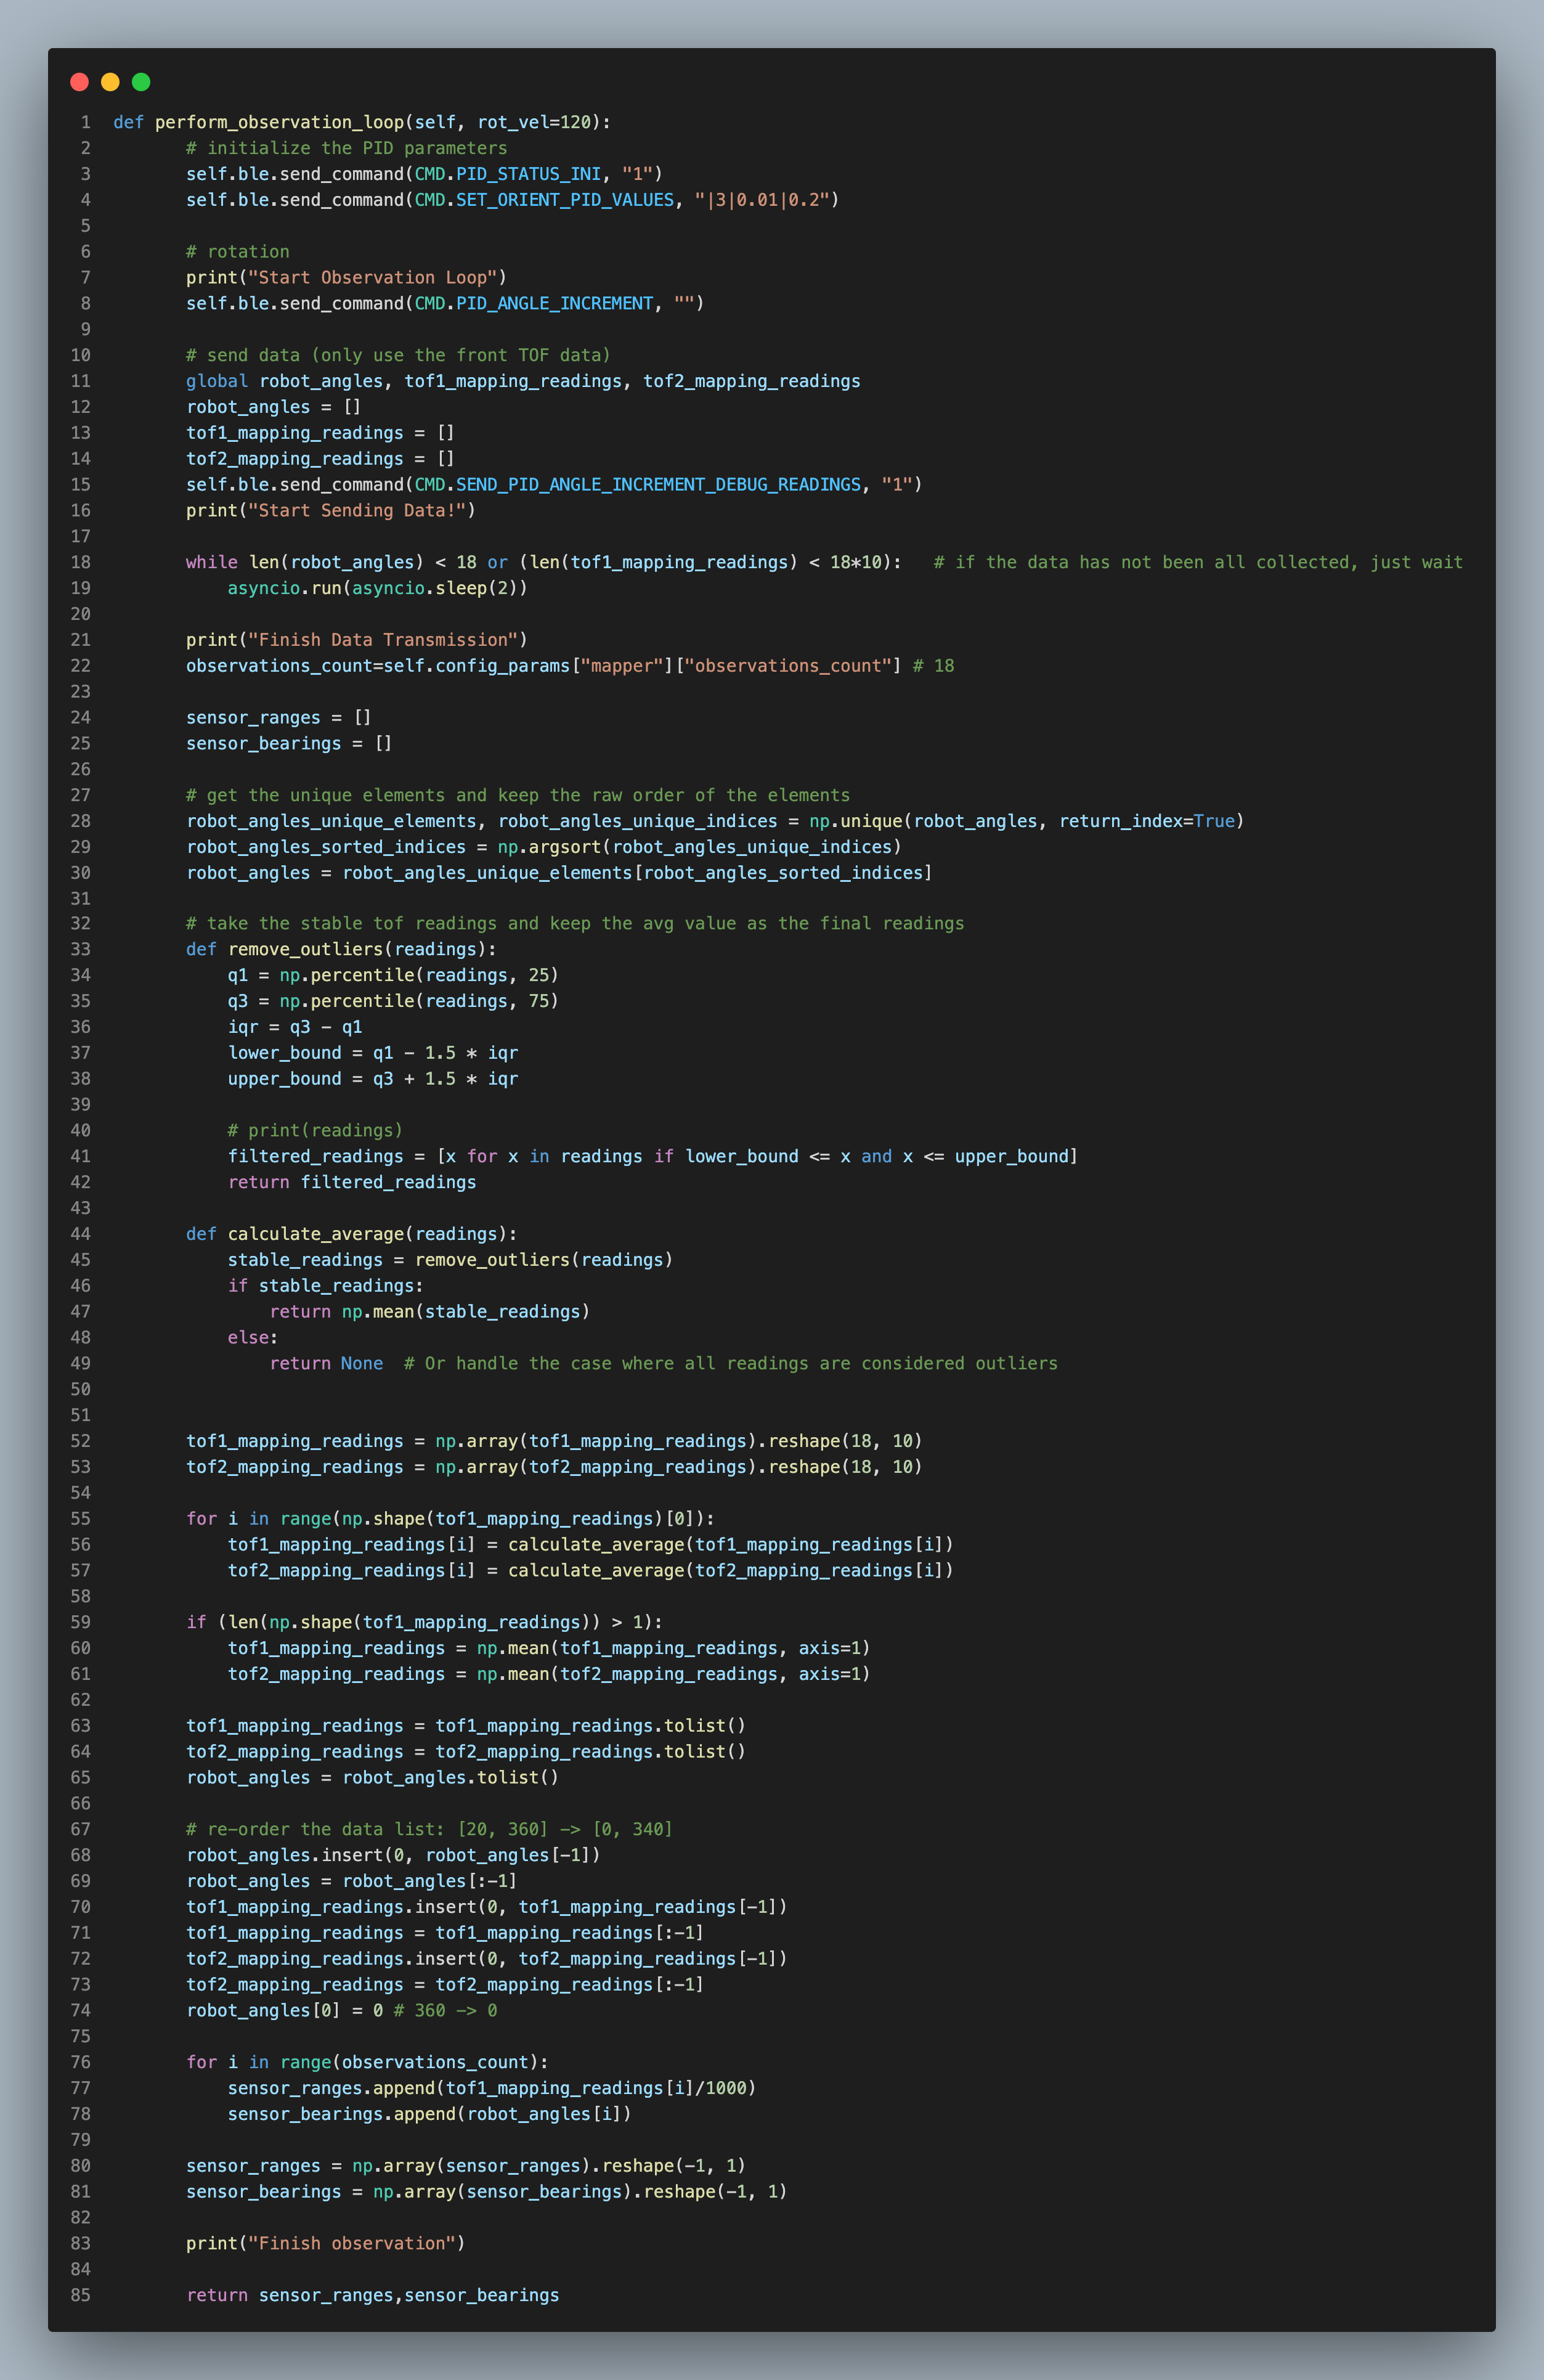The image size is (1544, 2380).
Task: Click the CMD.SET_ORIENT_PID_VALUES constant
Action: point(545,200)
